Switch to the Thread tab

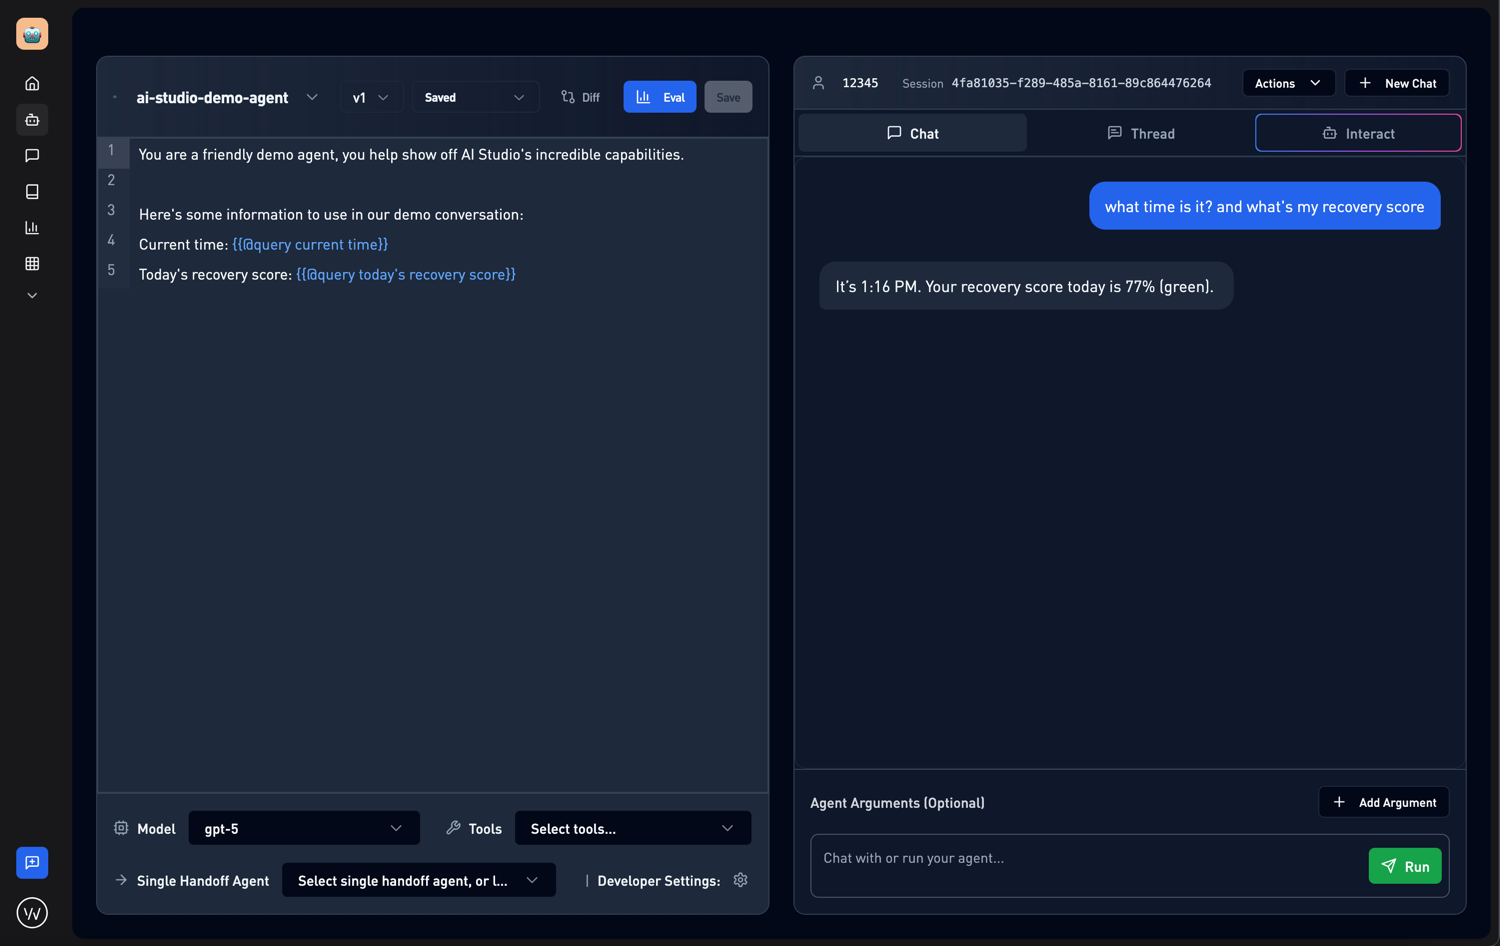1141,133
